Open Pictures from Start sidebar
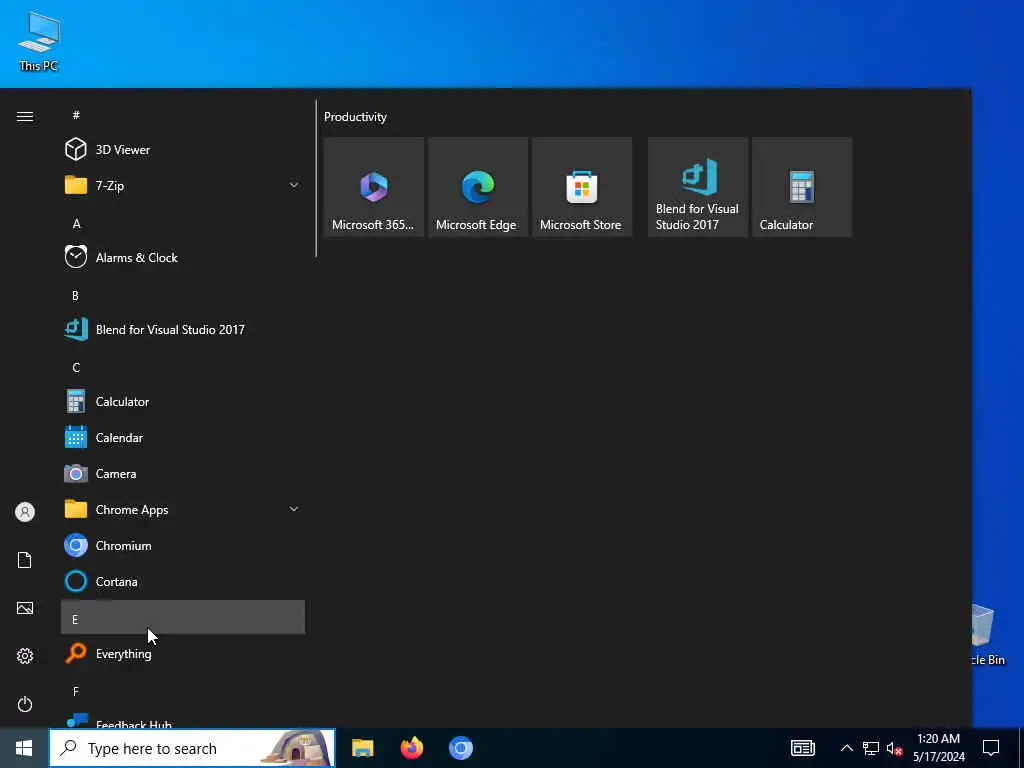 tap(25, 608)
